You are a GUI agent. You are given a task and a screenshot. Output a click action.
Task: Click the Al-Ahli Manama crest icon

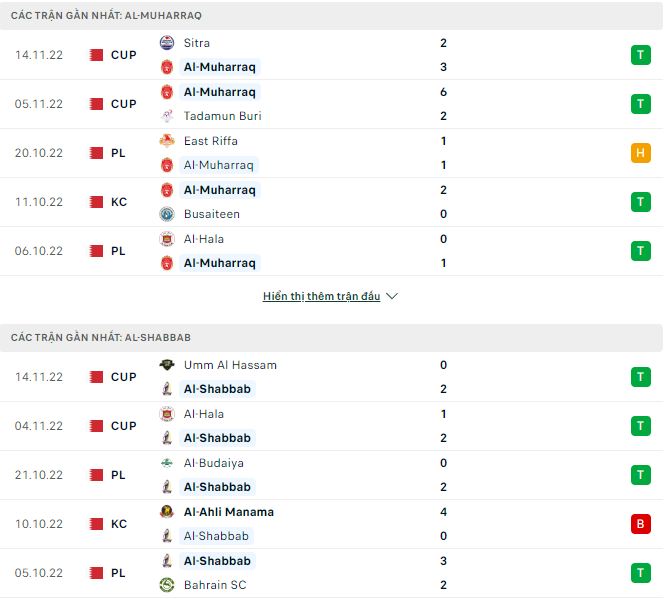[168, 513]
